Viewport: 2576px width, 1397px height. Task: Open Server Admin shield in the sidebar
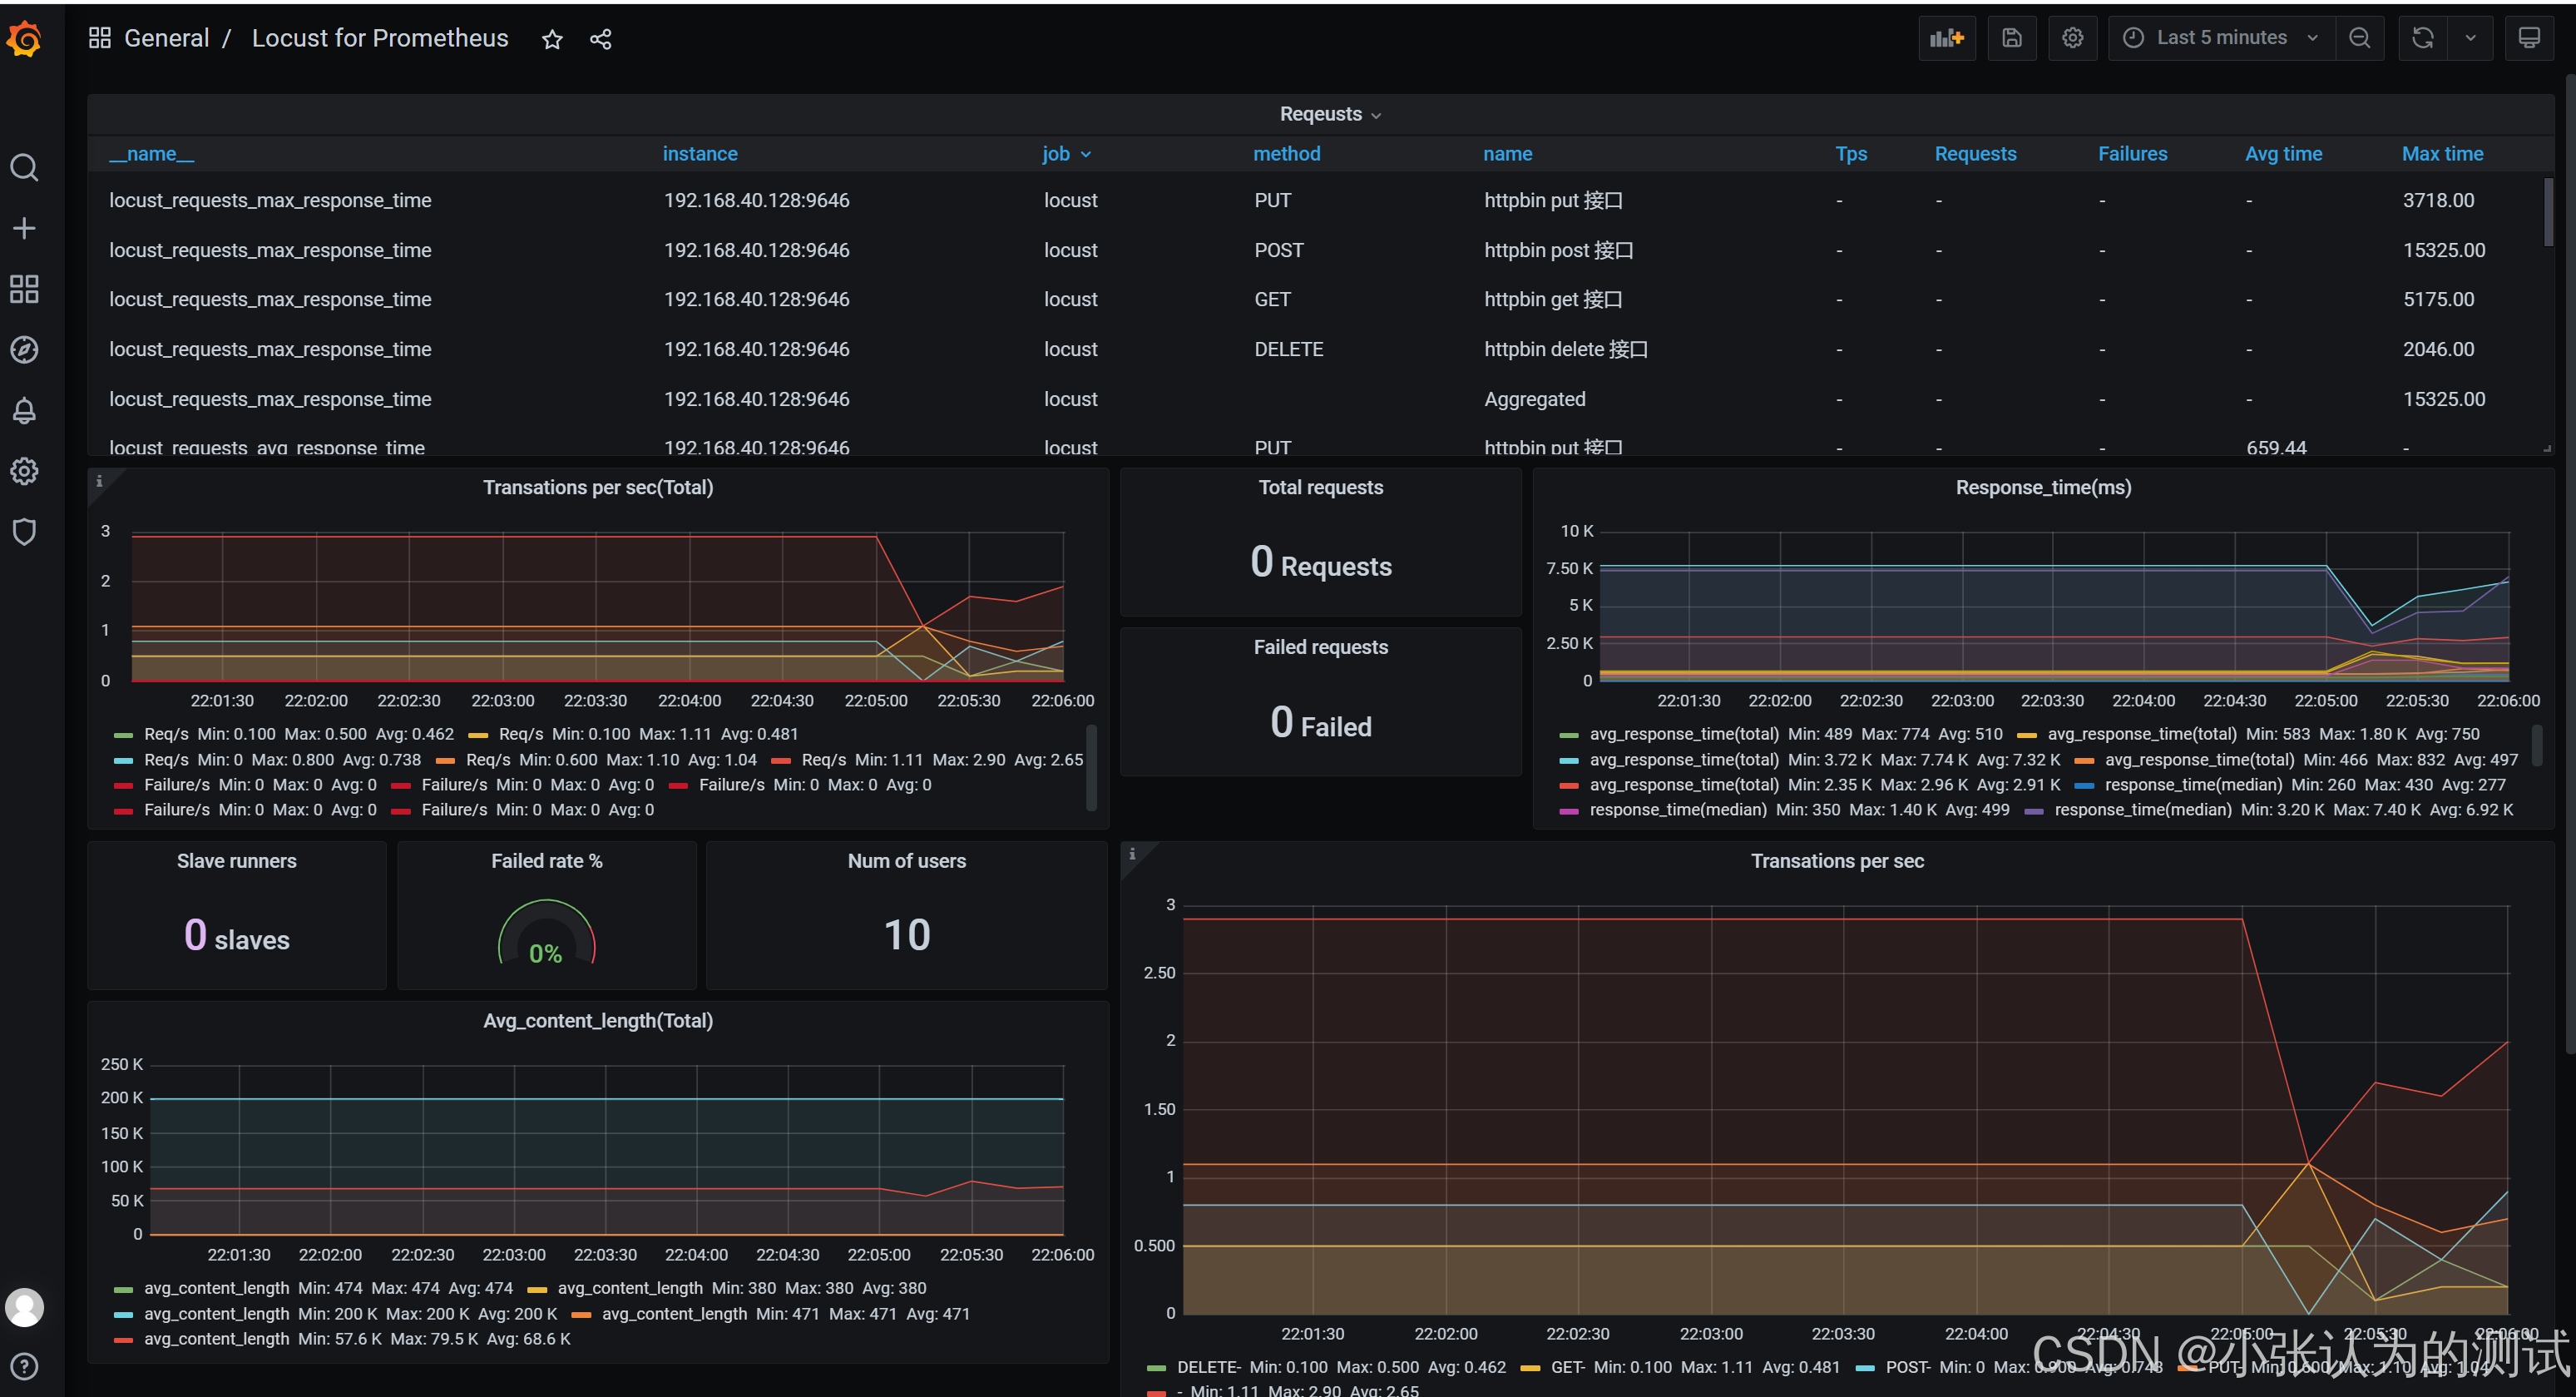[x=24, y=531]
